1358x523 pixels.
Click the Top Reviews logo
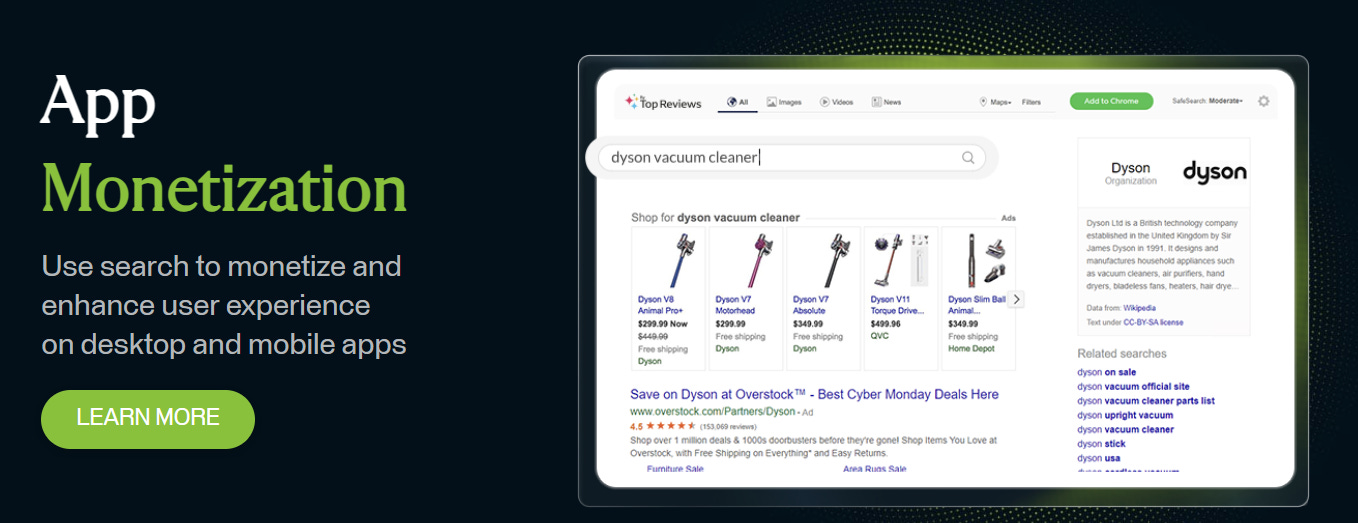[x=663, y=102]
